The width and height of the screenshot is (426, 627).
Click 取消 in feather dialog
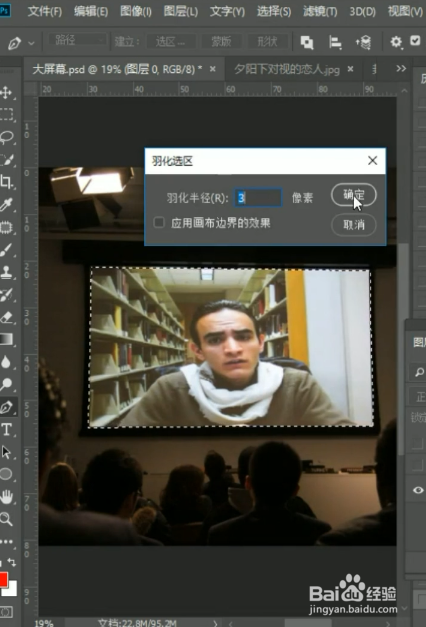[354, 225]
